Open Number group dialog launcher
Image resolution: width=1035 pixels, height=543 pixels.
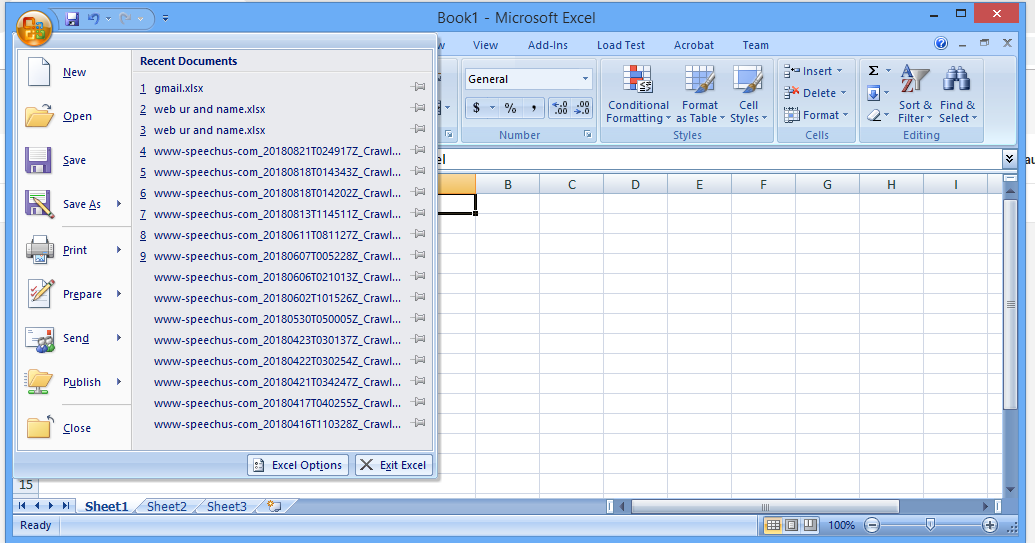coord(587,135)
